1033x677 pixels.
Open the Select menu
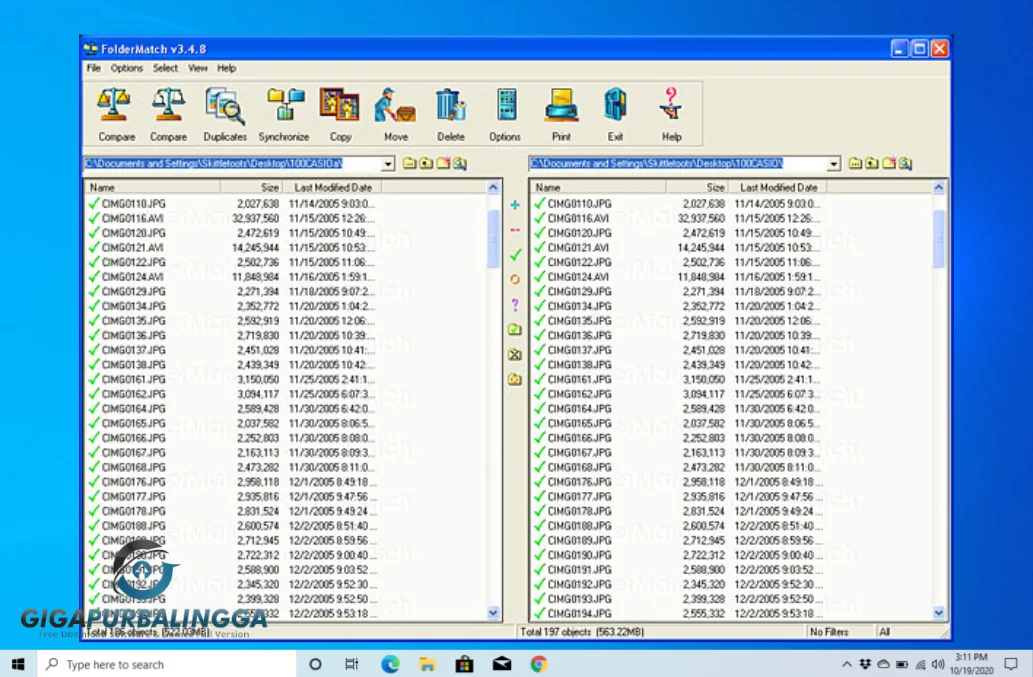[x=165, y=68]
